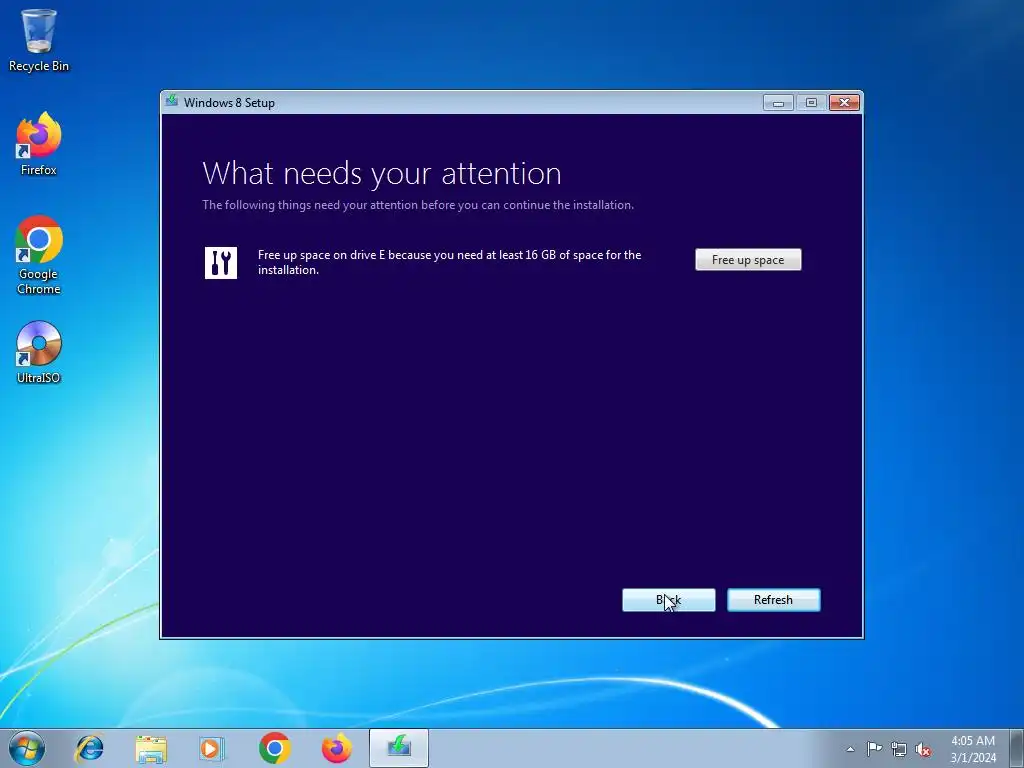
Task: Click the tools wrench icon beside message
Action: pyautogui.click(x=221, y=263)
